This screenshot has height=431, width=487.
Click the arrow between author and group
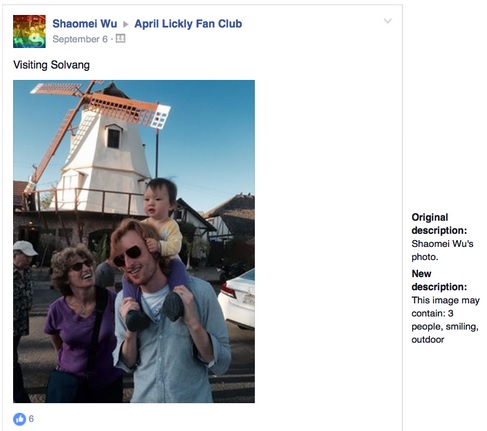pyautogui.click(x=126, y=24)
